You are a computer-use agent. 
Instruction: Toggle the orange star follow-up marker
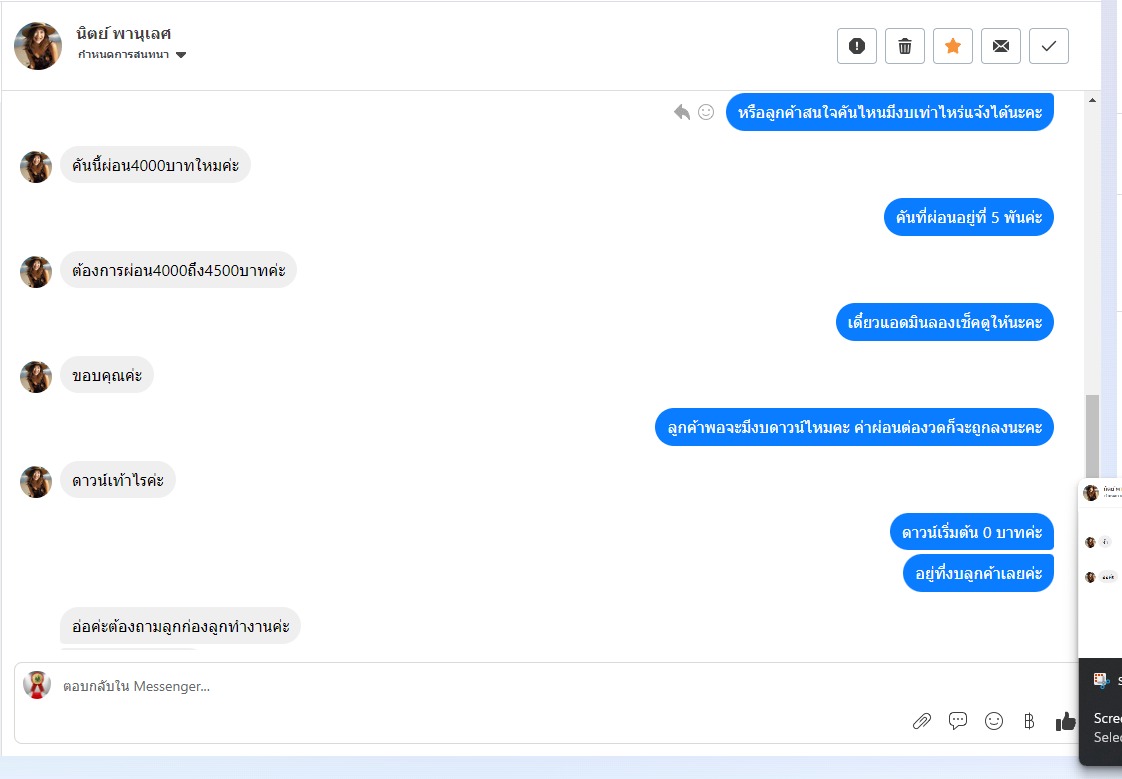tap(952, 46)
